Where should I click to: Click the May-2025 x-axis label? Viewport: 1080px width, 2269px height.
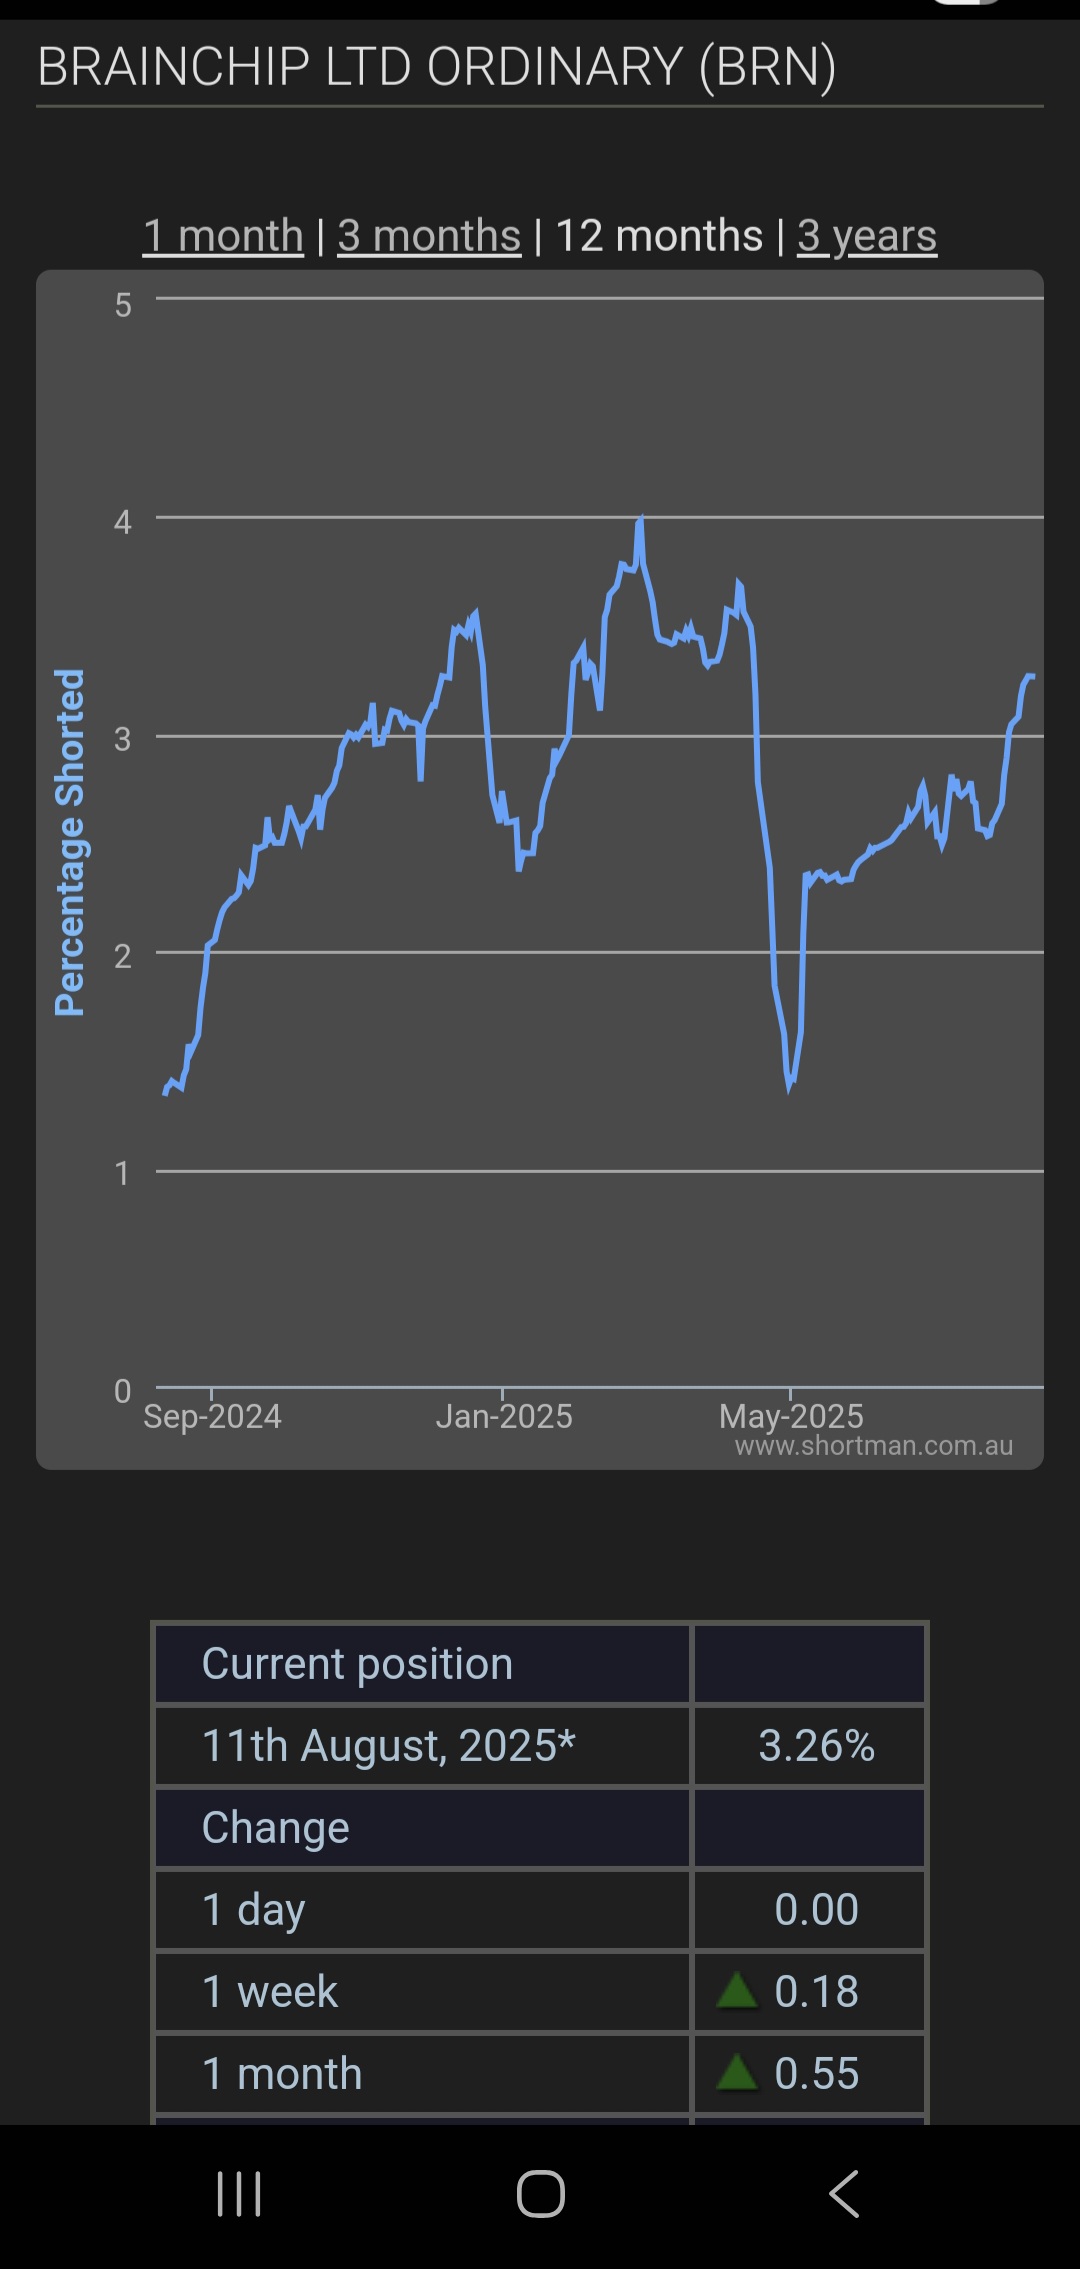click(x=791, y=1416)
